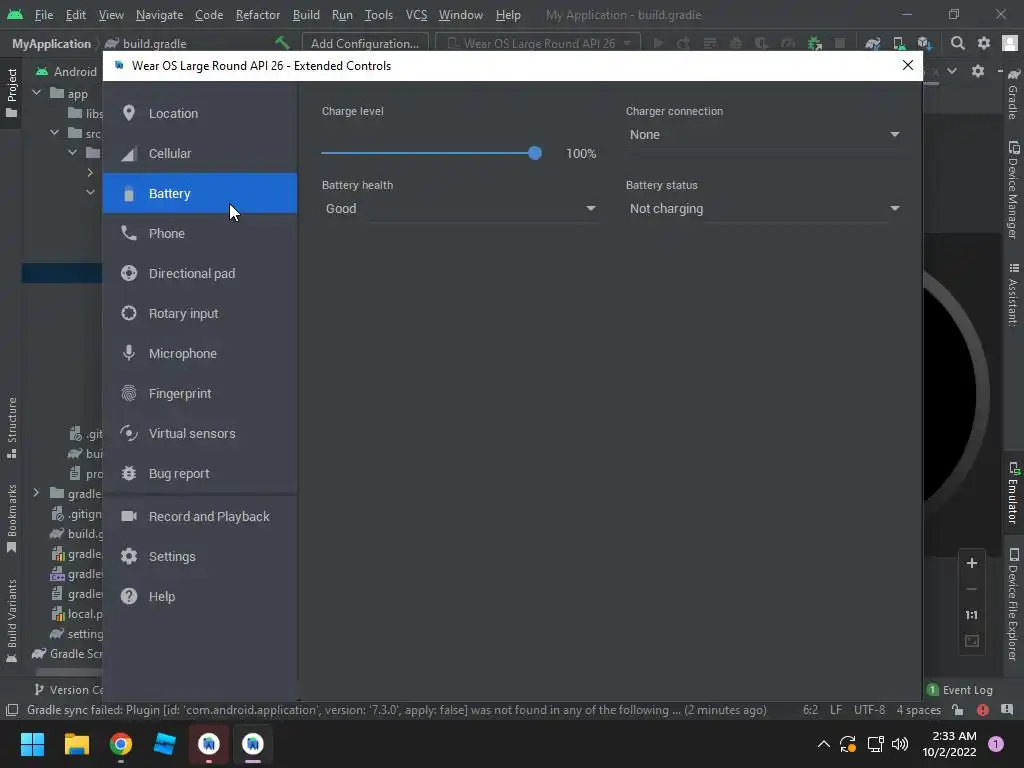The width and height of the screenshot is (1024, 768).
Task: Open the File menu
Action: tap(44, 14)
